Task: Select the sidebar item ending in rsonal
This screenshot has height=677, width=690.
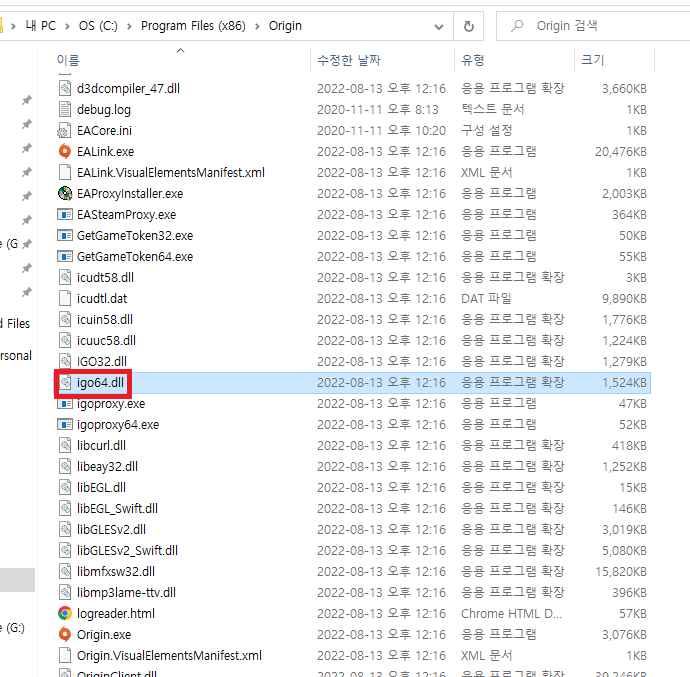Action: click(x=16, y=356)
